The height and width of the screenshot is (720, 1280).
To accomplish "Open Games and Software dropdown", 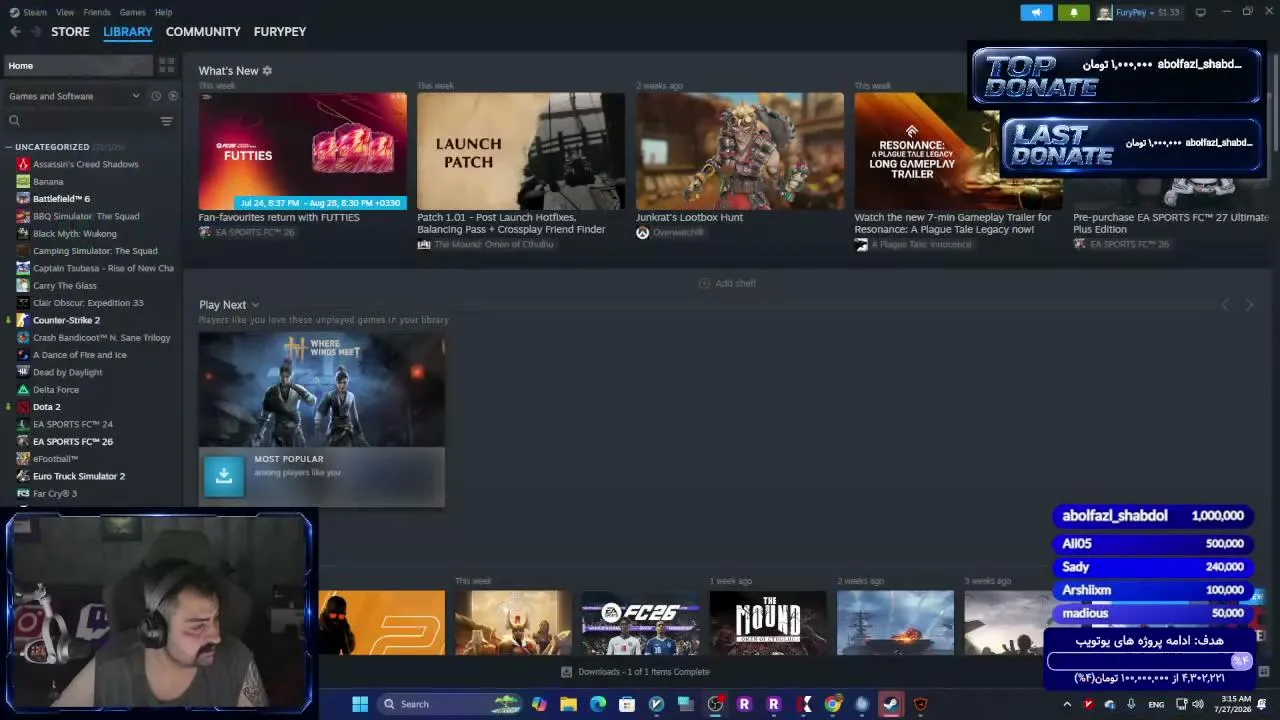I will [x=74, y=96].
